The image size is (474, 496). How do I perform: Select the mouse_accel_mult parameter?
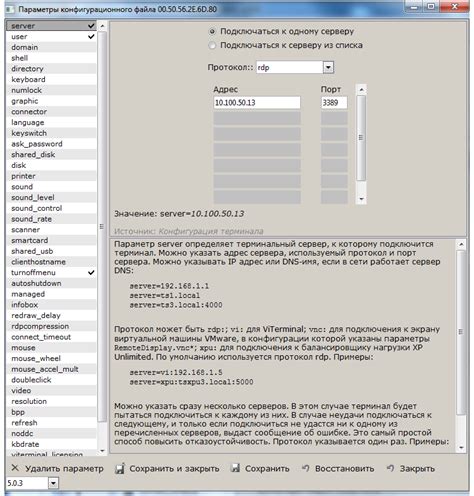coord(52,369)
